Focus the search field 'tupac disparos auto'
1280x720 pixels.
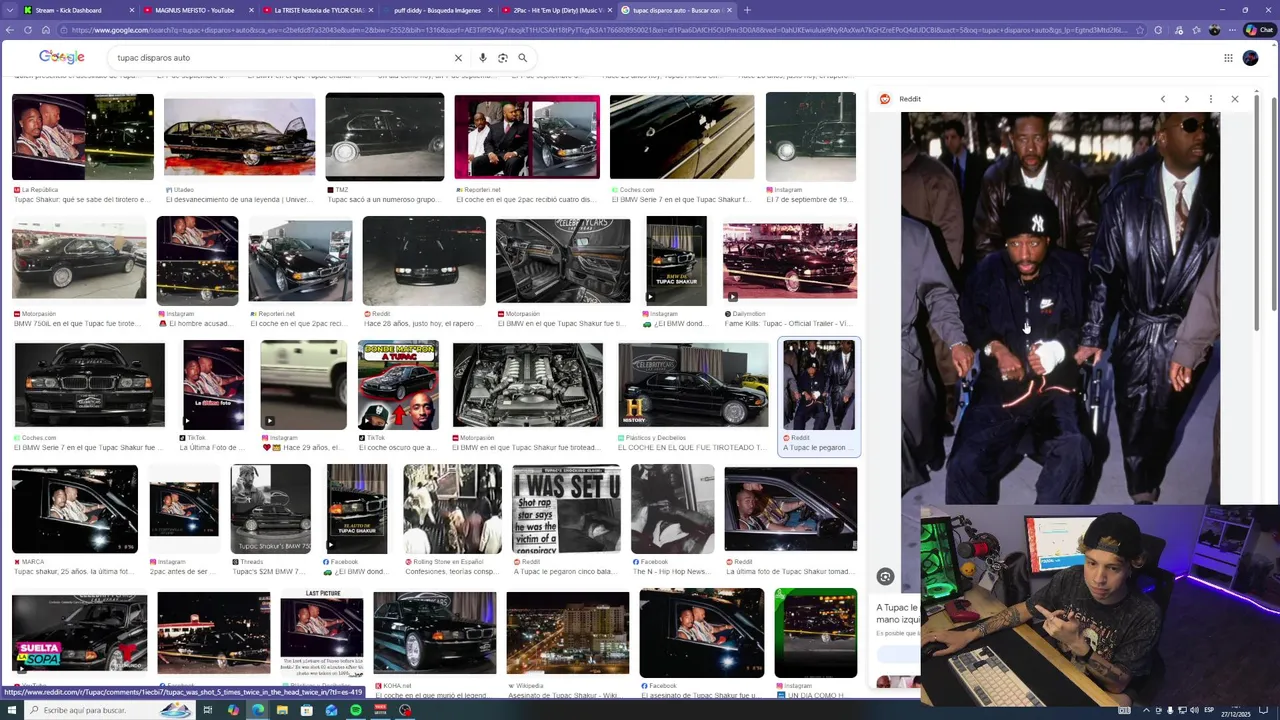click(x=280, y=58)
